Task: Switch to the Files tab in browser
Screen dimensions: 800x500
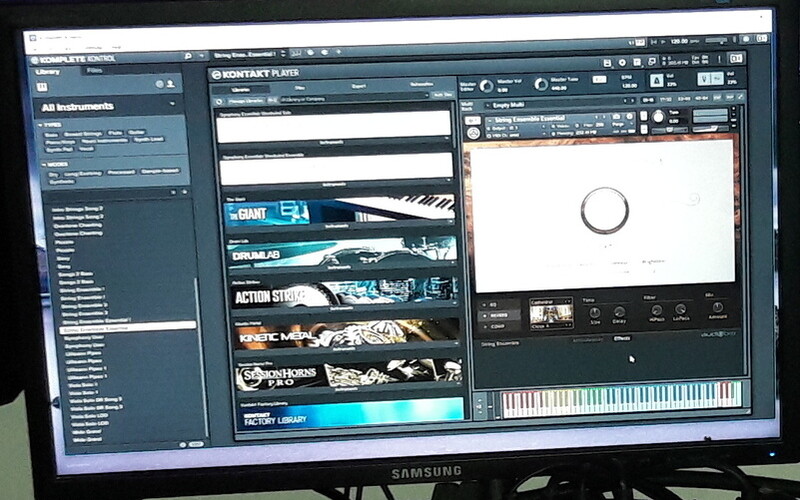Action: (x=94, y=71)
